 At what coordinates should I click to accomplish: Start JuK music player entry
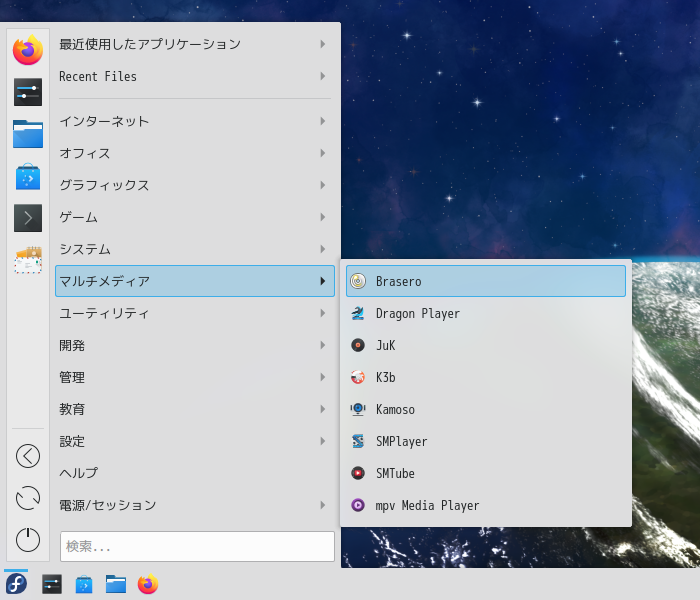(x=486, y=345)
